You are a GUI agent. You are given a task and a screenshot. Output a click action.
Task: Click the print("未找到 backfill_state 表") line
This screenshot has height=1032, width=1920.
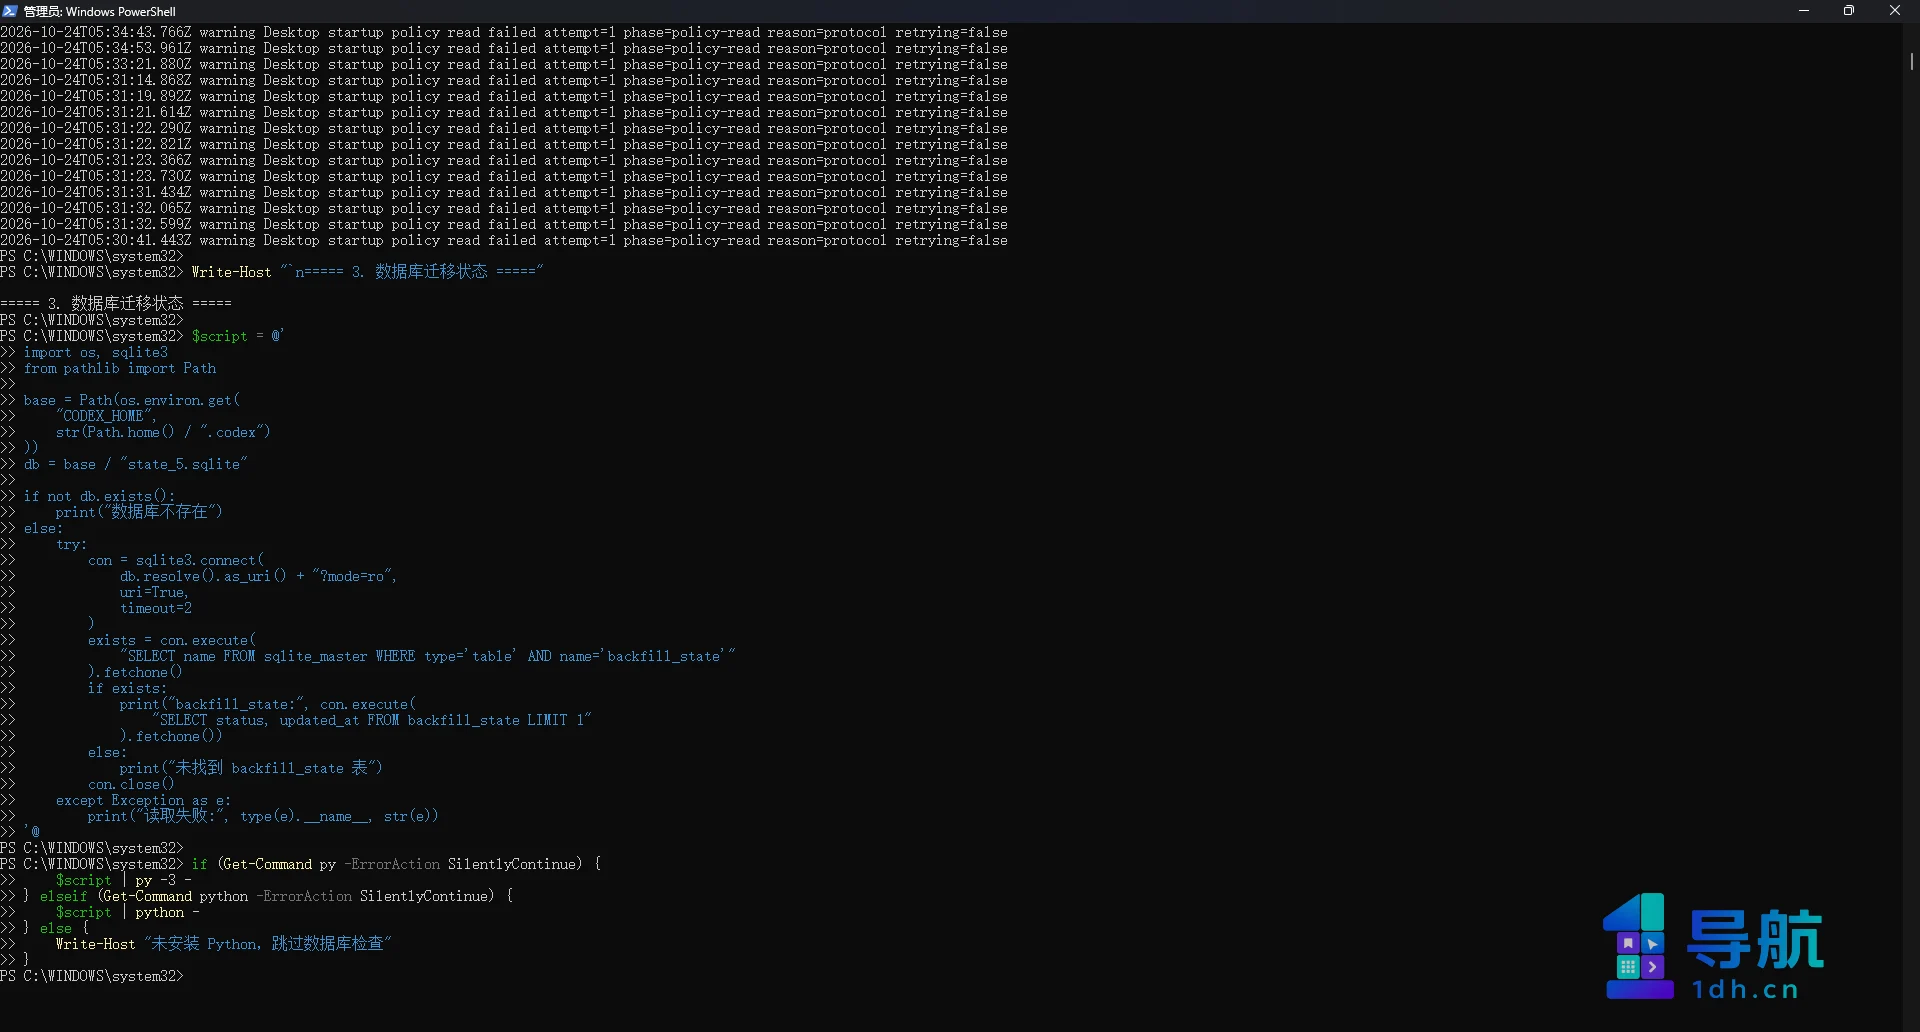pos(251,768)
